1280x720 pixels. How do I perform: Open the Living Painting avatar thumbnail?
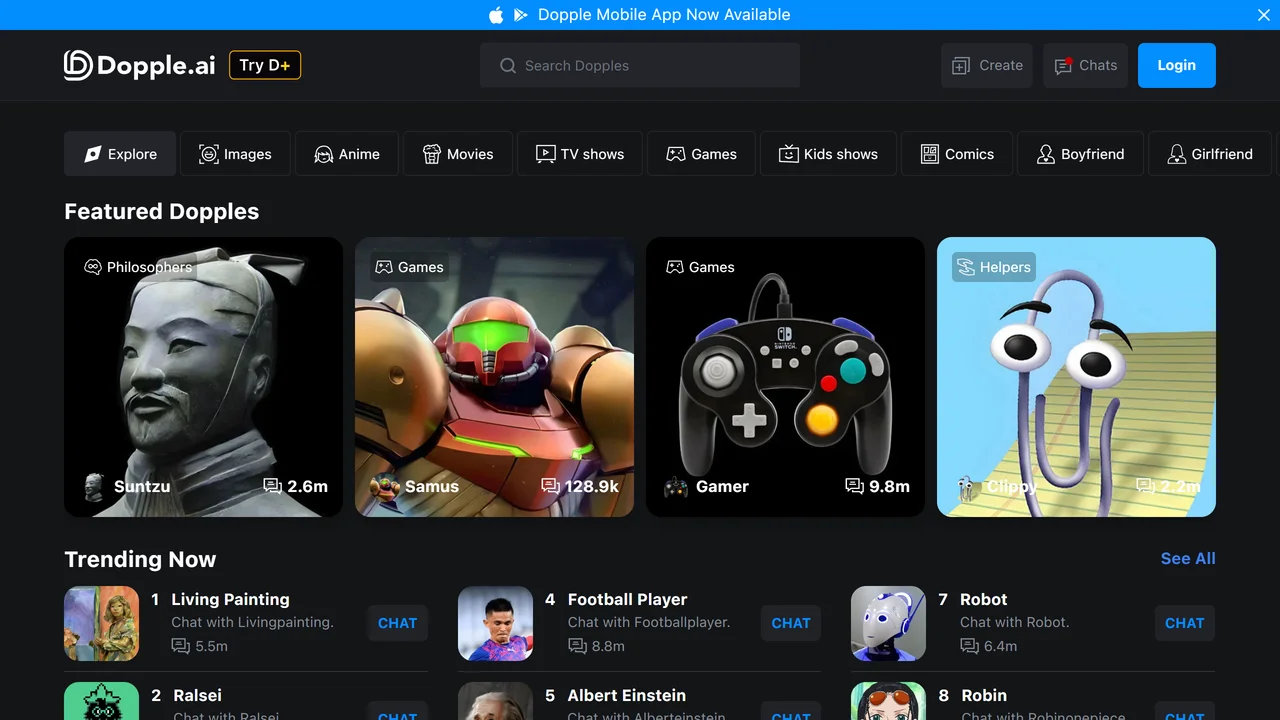pyautogui.click(x=101, y=623)
